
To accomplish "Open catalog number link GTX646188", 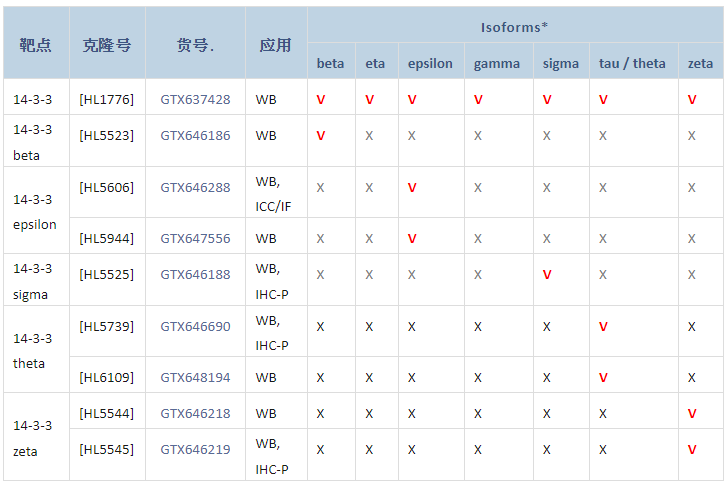I will coord(195,275).
